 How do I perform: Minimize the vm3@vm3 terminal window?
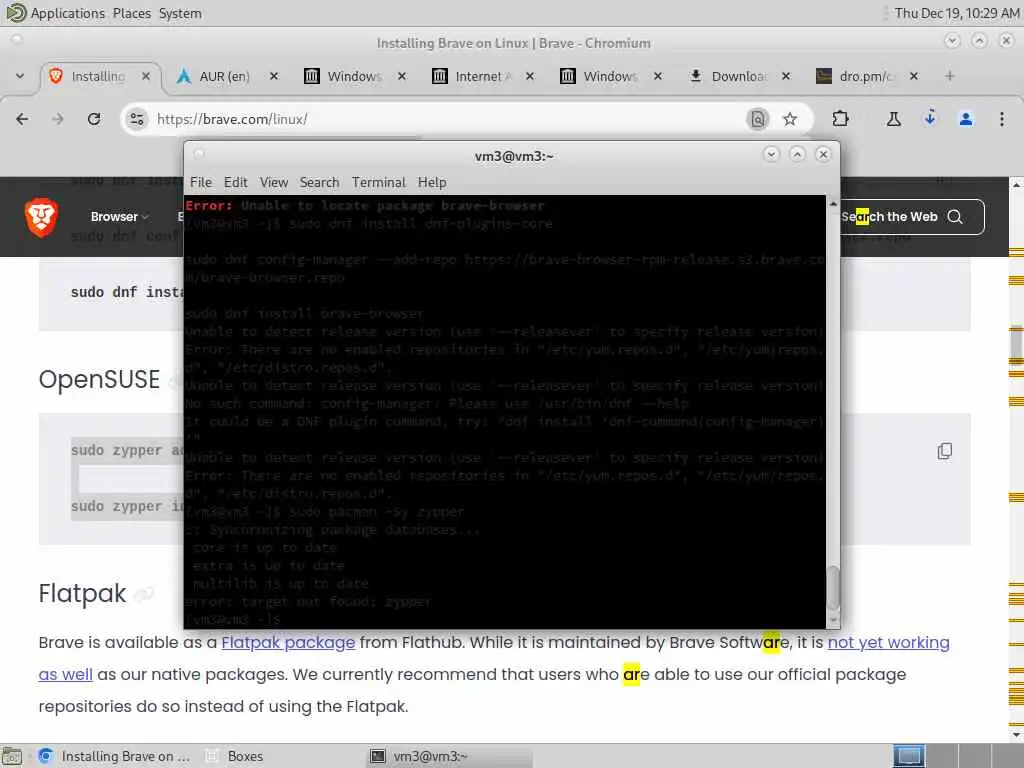pyautogui.click(x=771, y=154)
